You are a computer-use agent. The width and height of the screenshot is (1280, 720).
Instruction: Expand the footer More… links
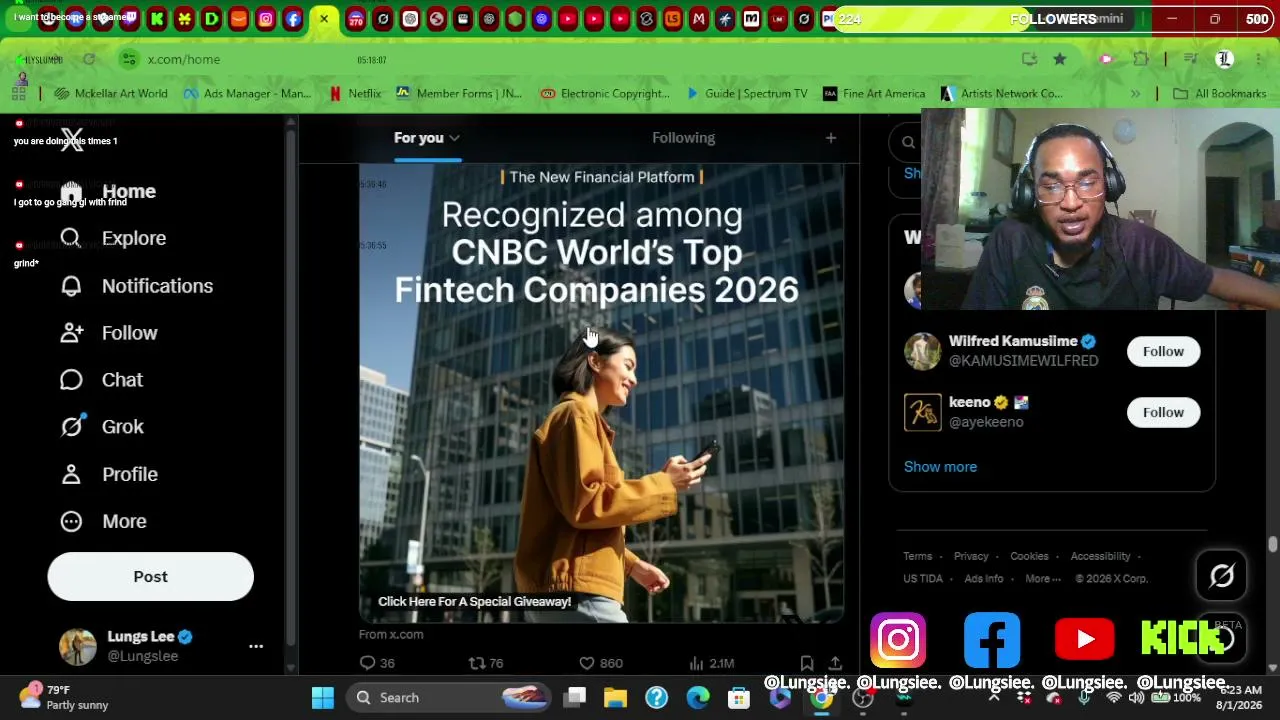(1042, 578)
